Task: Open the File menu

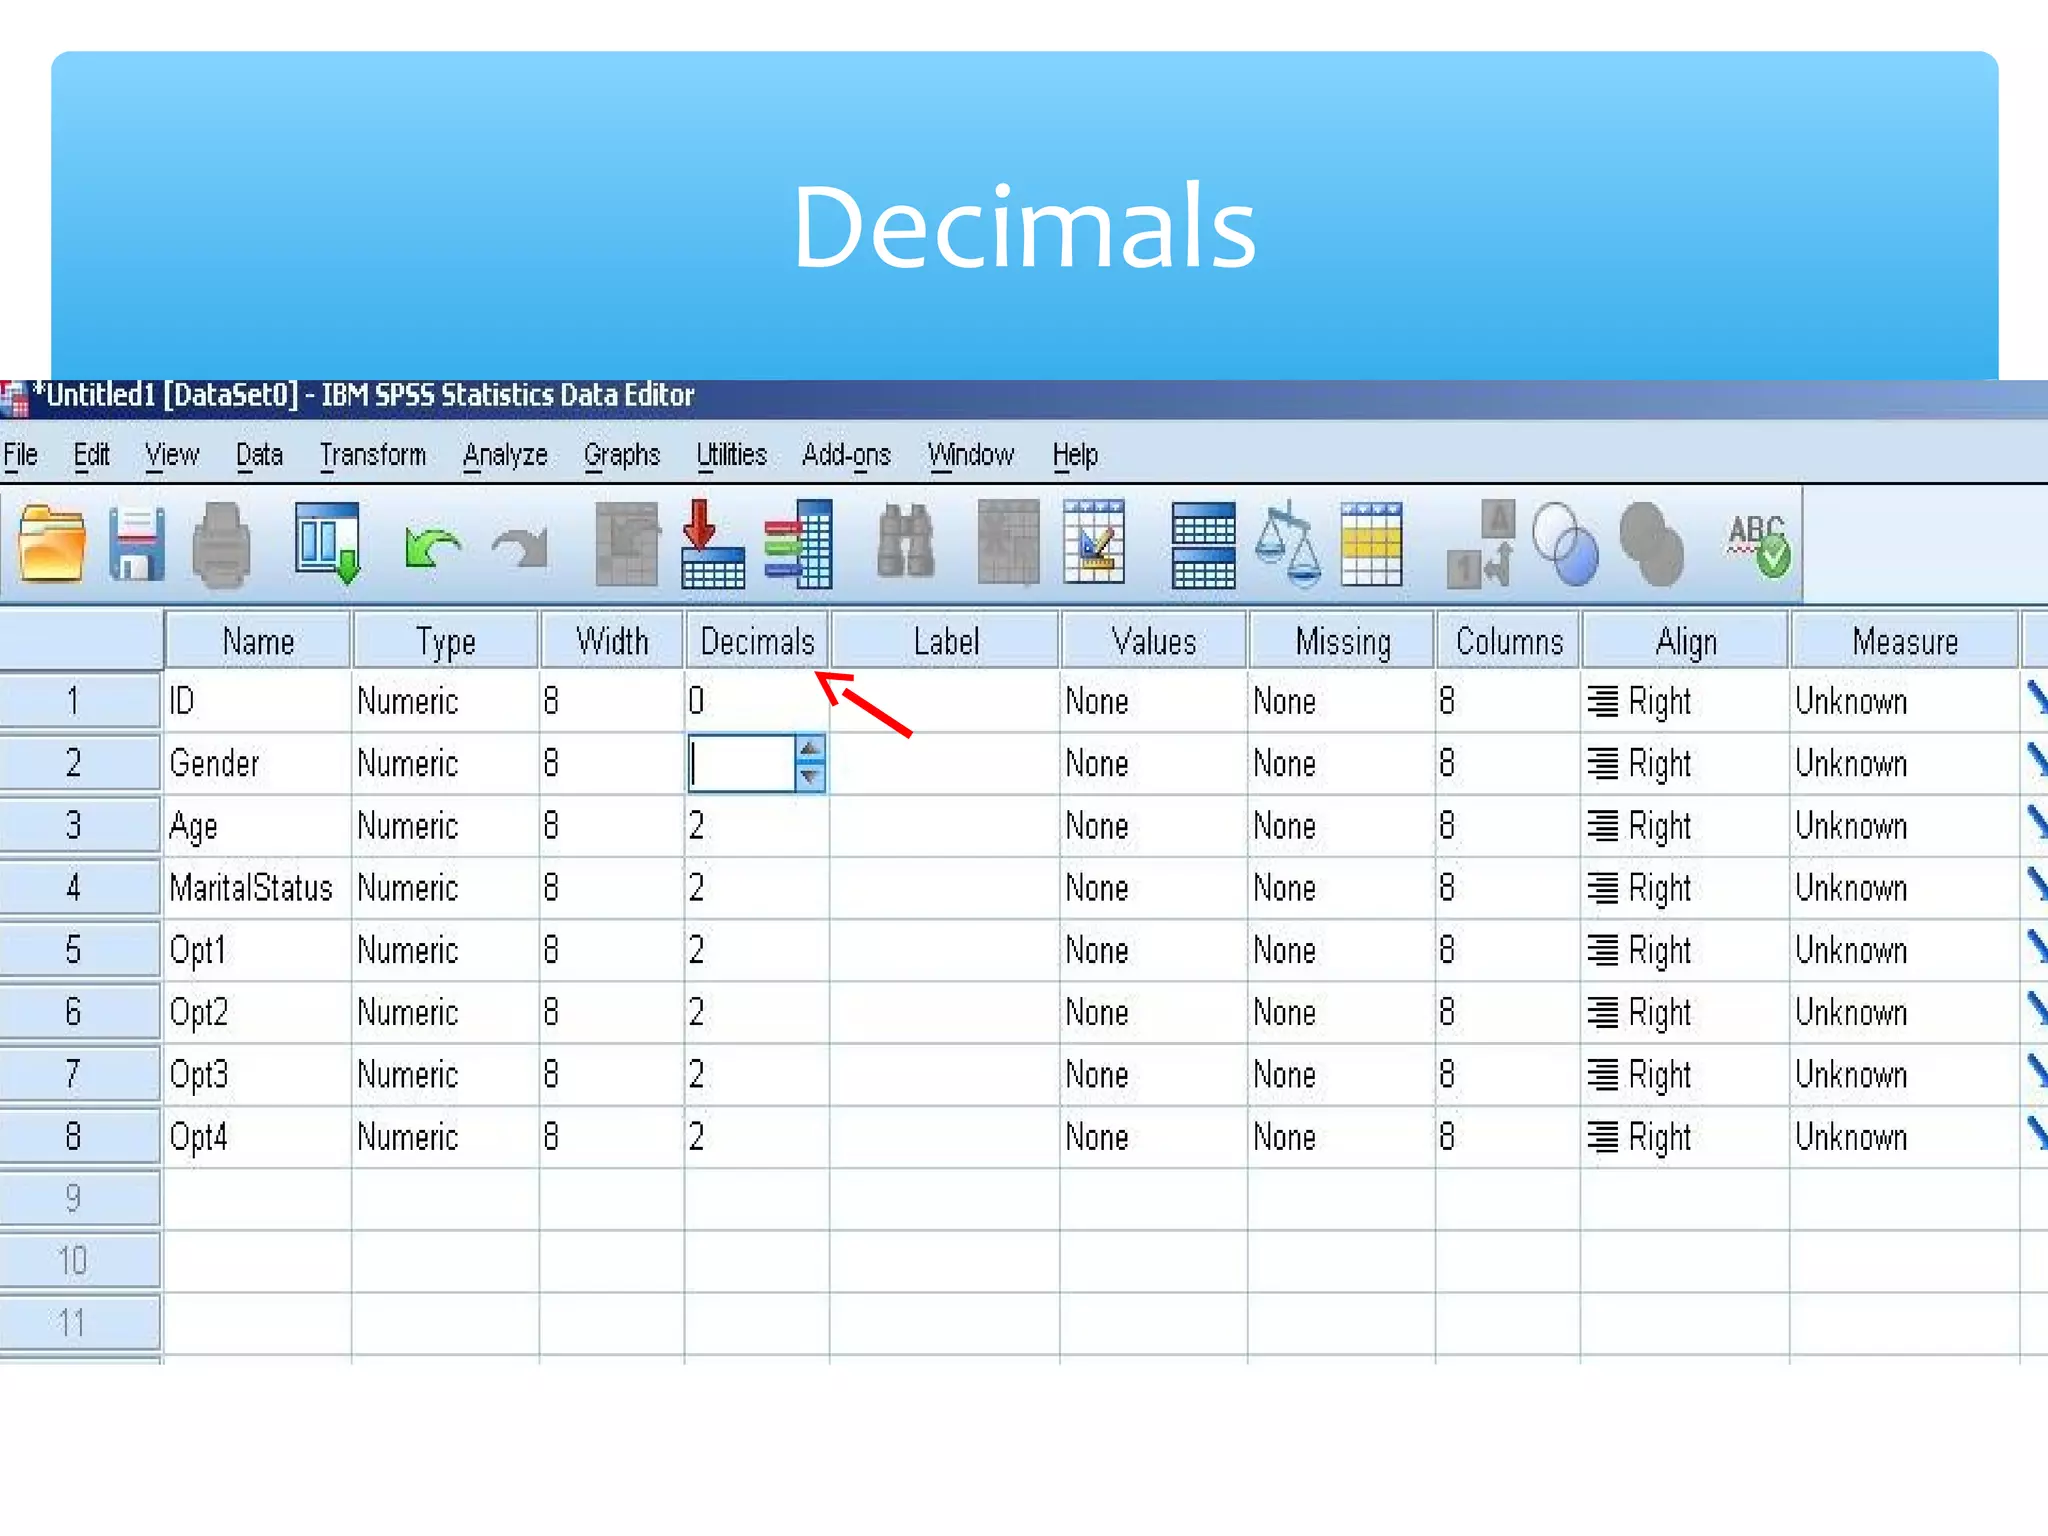Action: tap(20, 455)
